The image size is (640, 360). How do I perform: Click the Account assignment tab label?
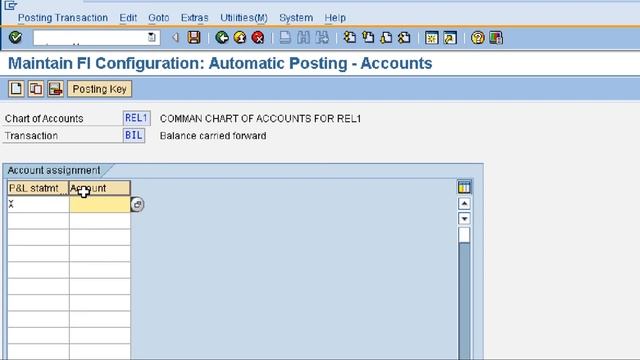54,170
